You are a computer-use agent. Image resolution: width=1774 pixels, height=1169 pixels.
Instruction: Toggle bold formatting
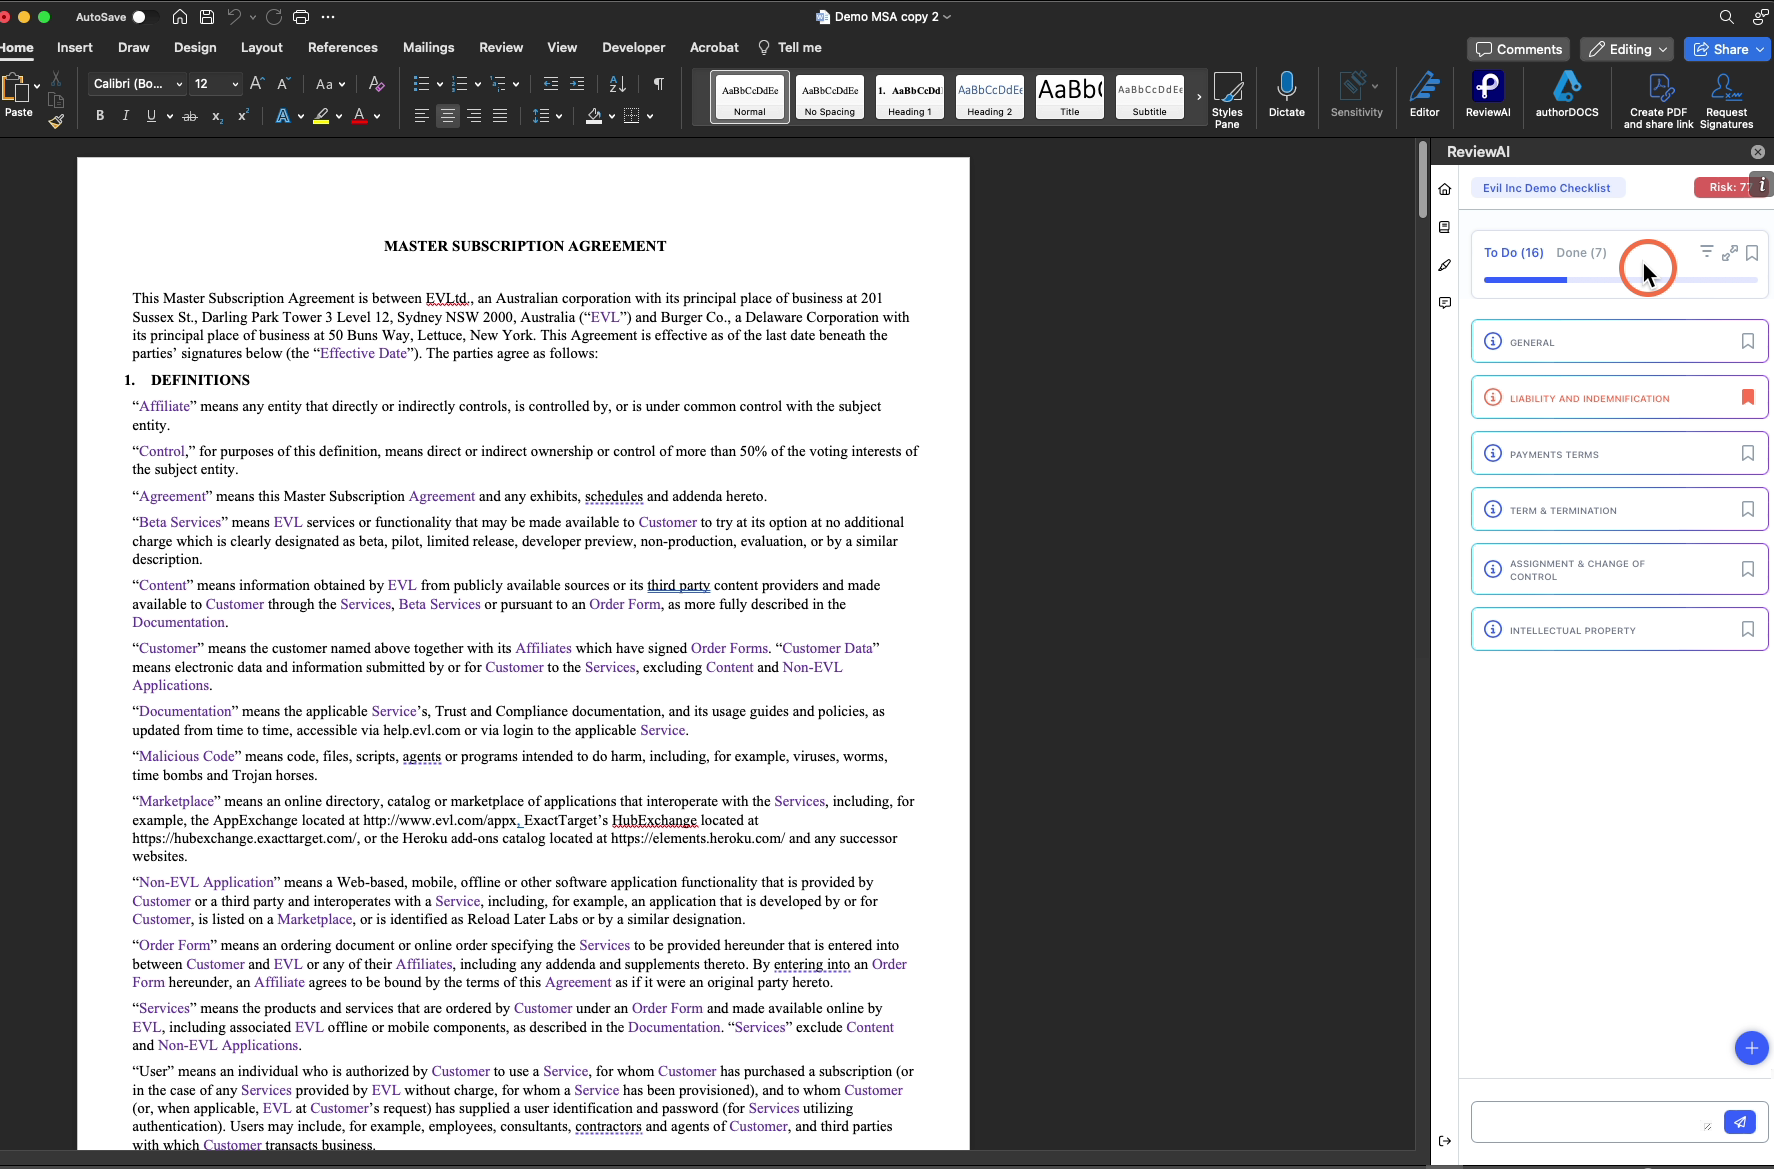tap(100, 116)
